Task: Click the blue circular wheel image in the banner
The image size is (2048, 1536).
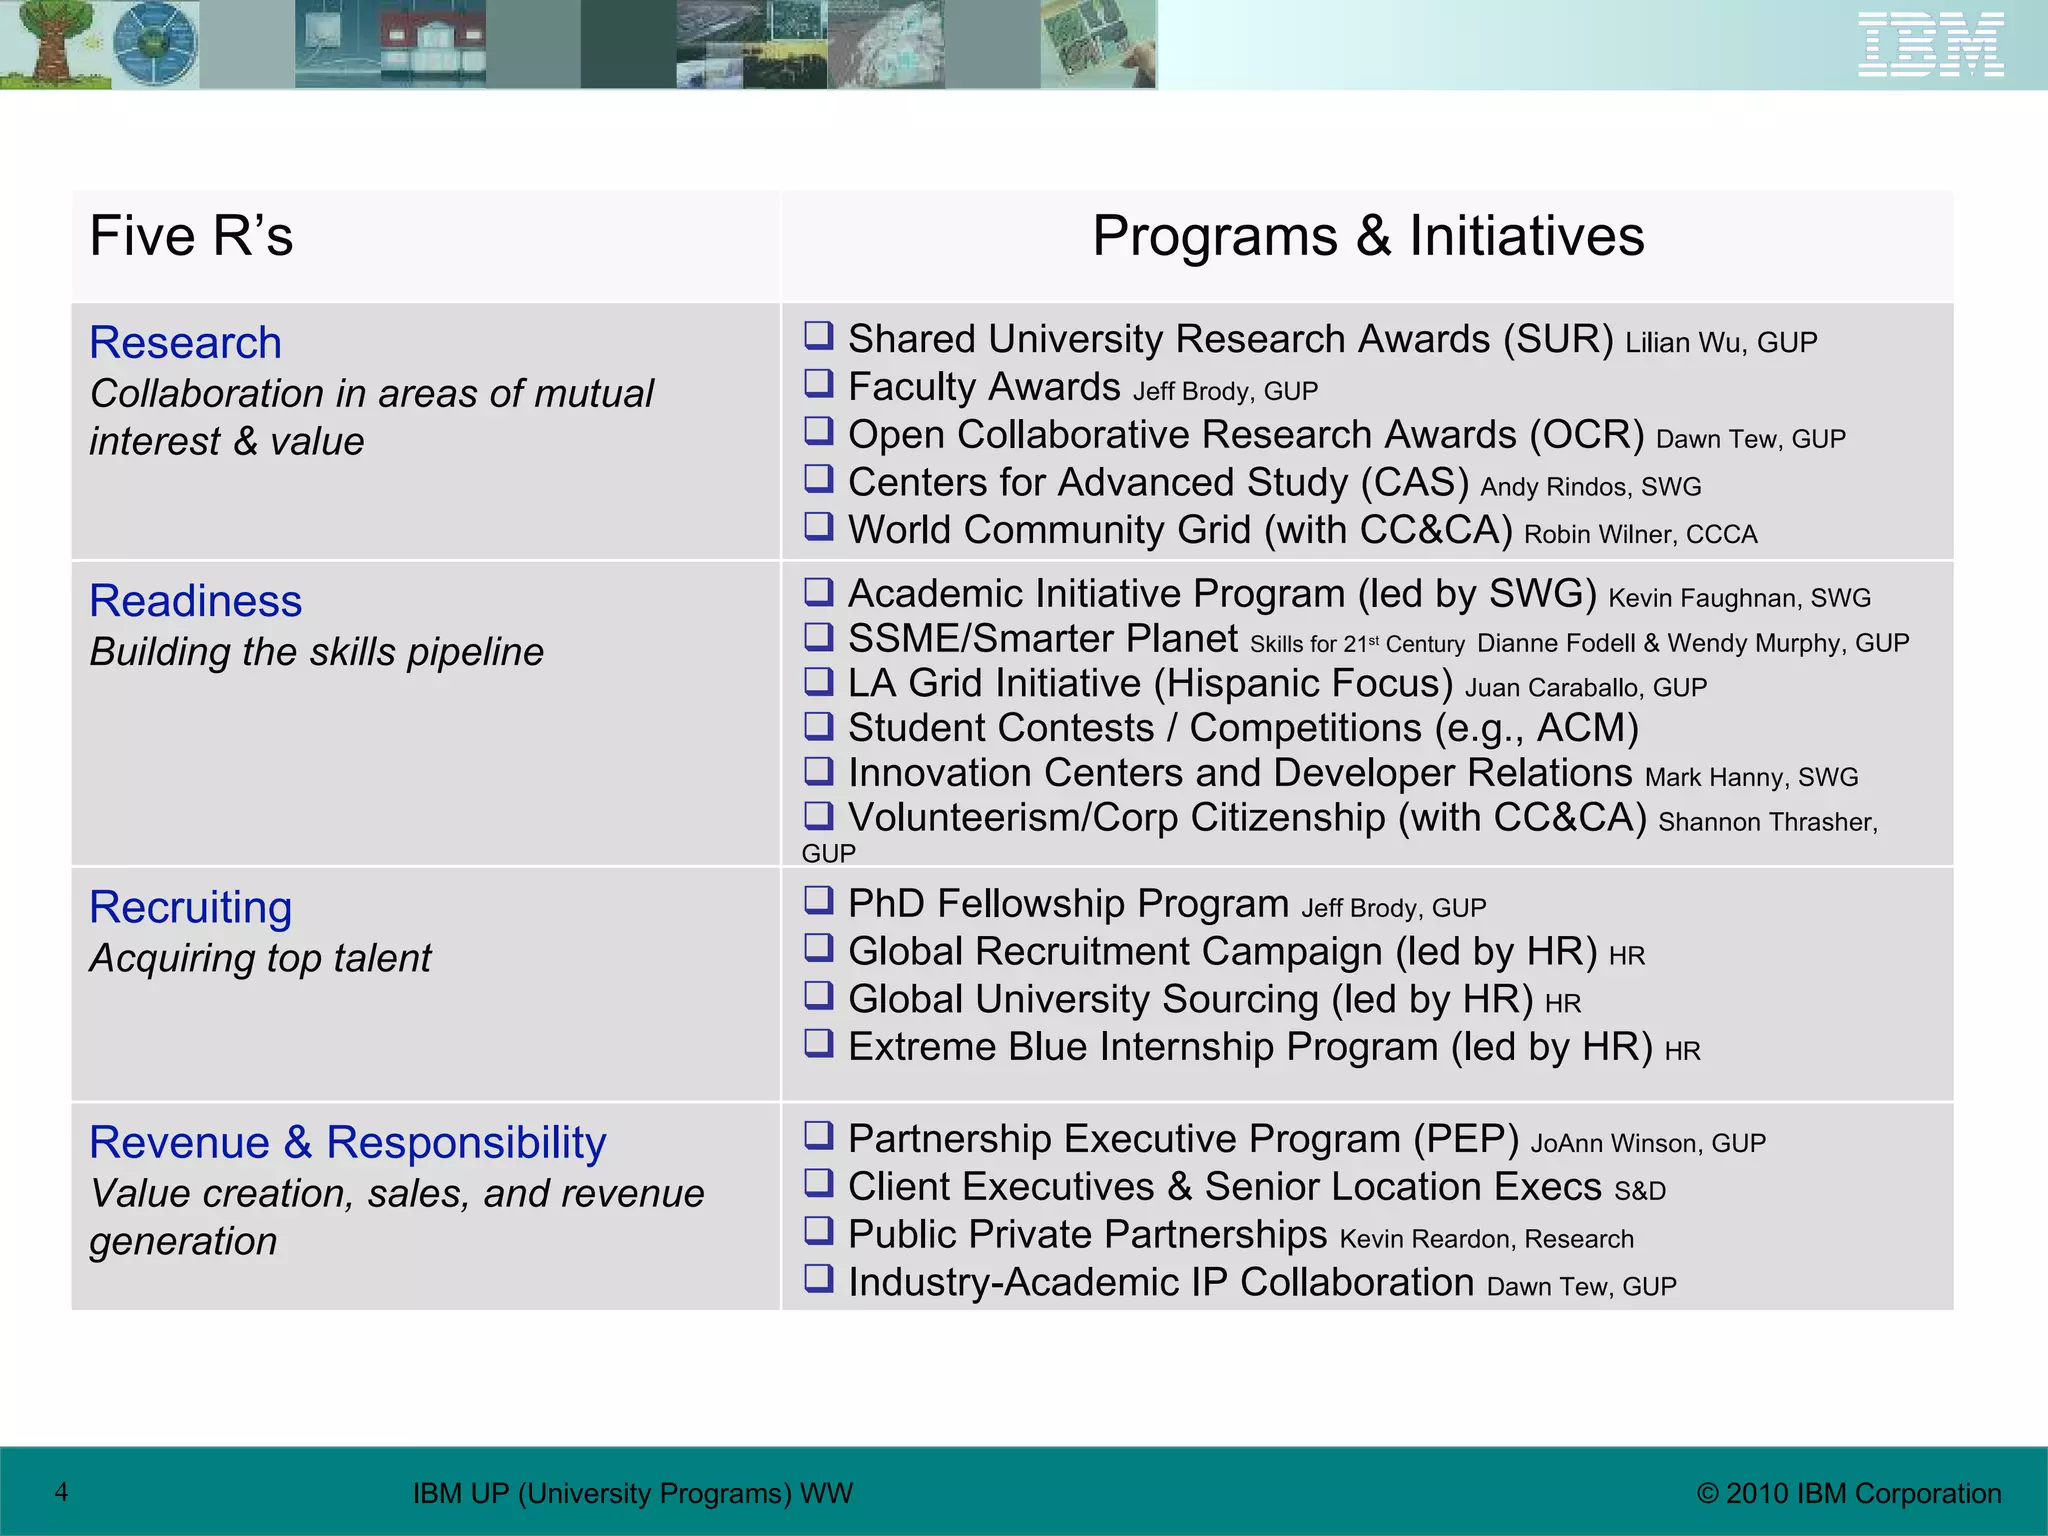Action: coord(154,44)
